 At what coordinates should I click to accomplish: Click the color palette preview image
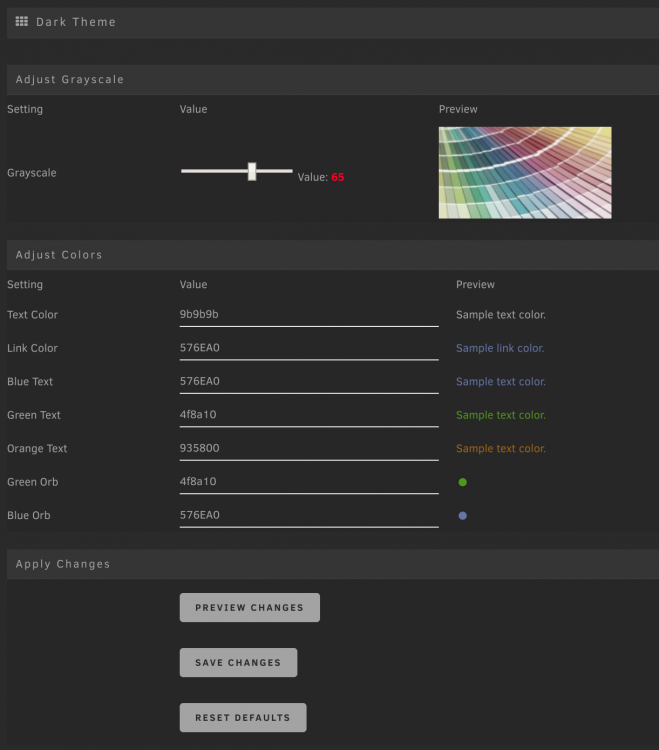click(525, 173)
